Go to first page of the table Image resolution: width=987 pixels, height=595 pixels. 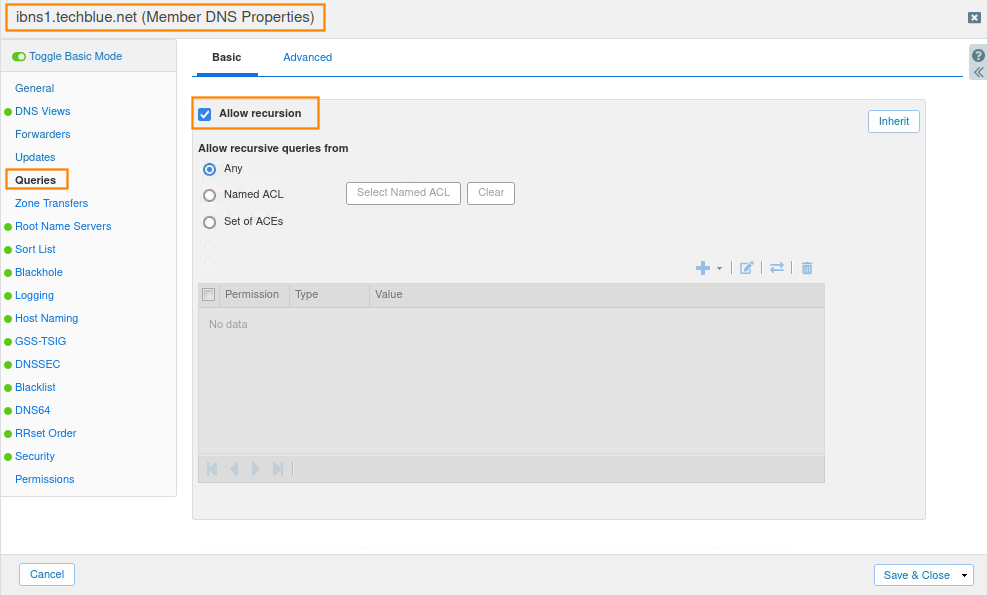(212, 469)
